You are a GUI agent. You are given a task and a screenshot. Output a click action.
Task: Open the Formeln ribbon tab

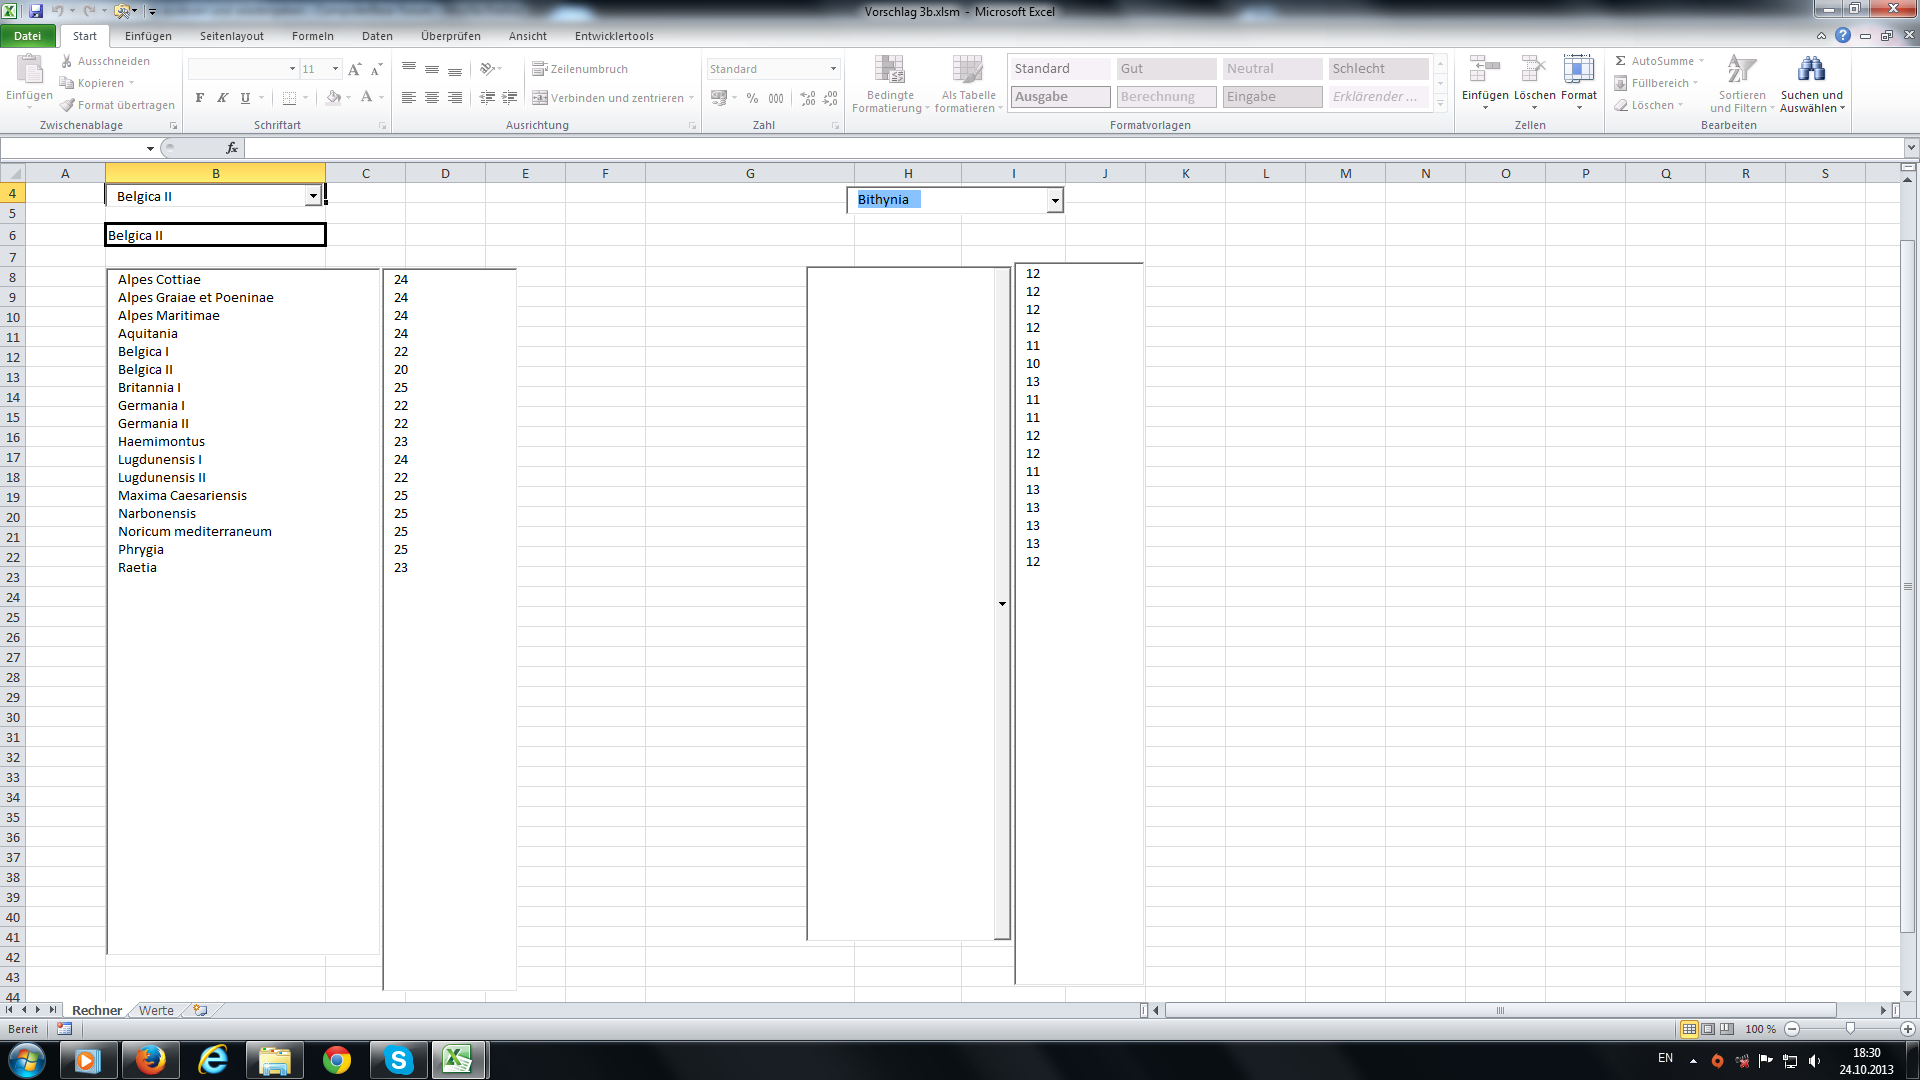[x=312, y=36]
